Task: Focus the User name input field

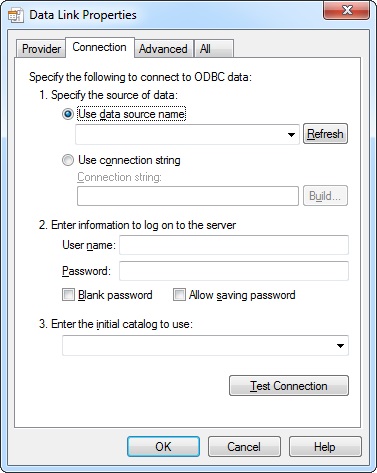Action: click(234, 245)
